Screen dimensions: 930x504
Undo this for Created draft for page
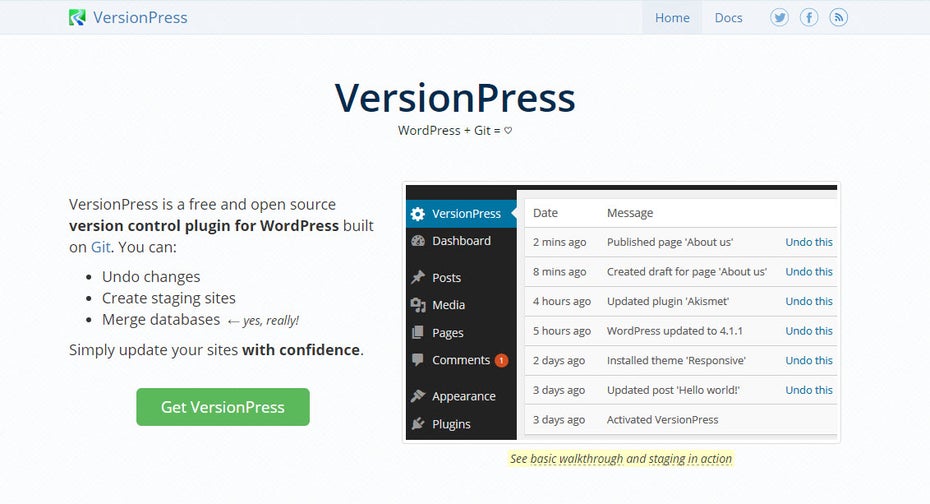(x=809, y=272)
